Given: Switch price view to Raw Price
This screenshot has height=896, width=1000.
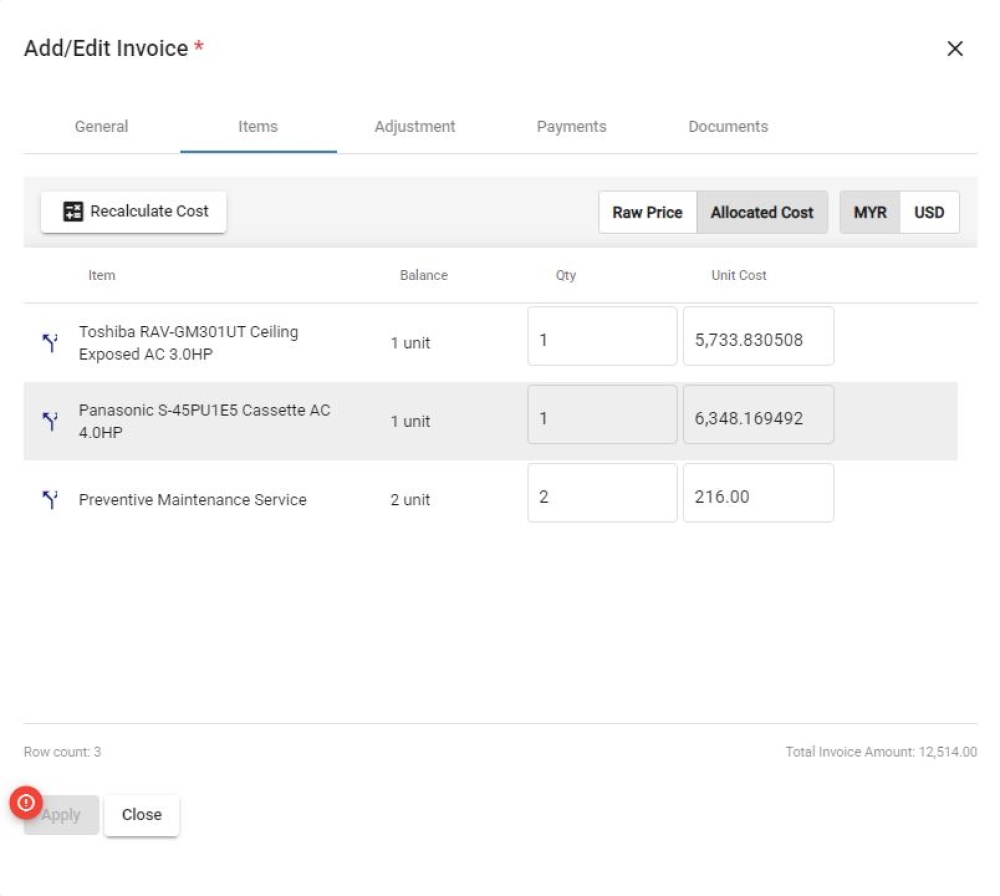Looking at the screenshot, I should (x=647, y=212).
